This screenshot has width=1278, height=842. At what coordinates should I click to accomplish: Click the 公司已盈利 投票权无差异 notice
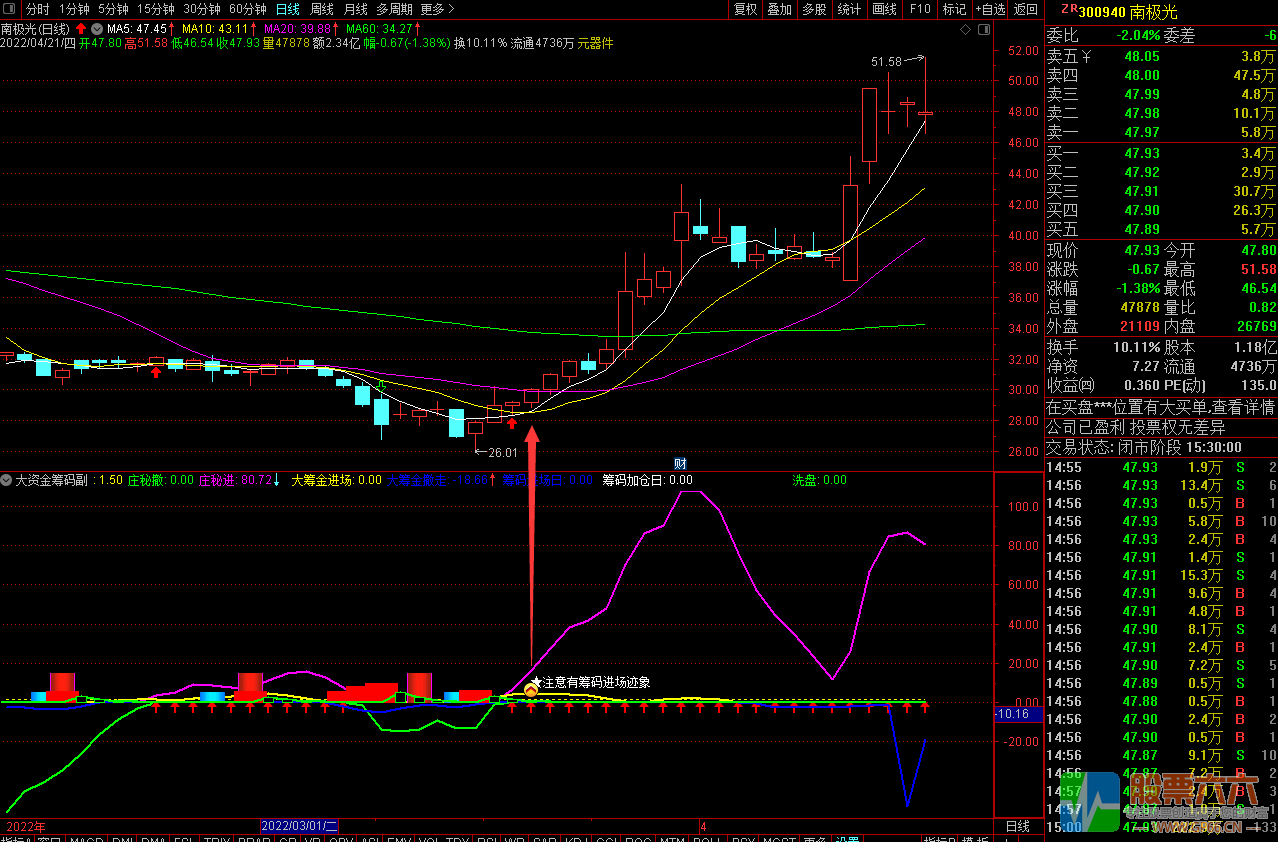pos(1135,427)
